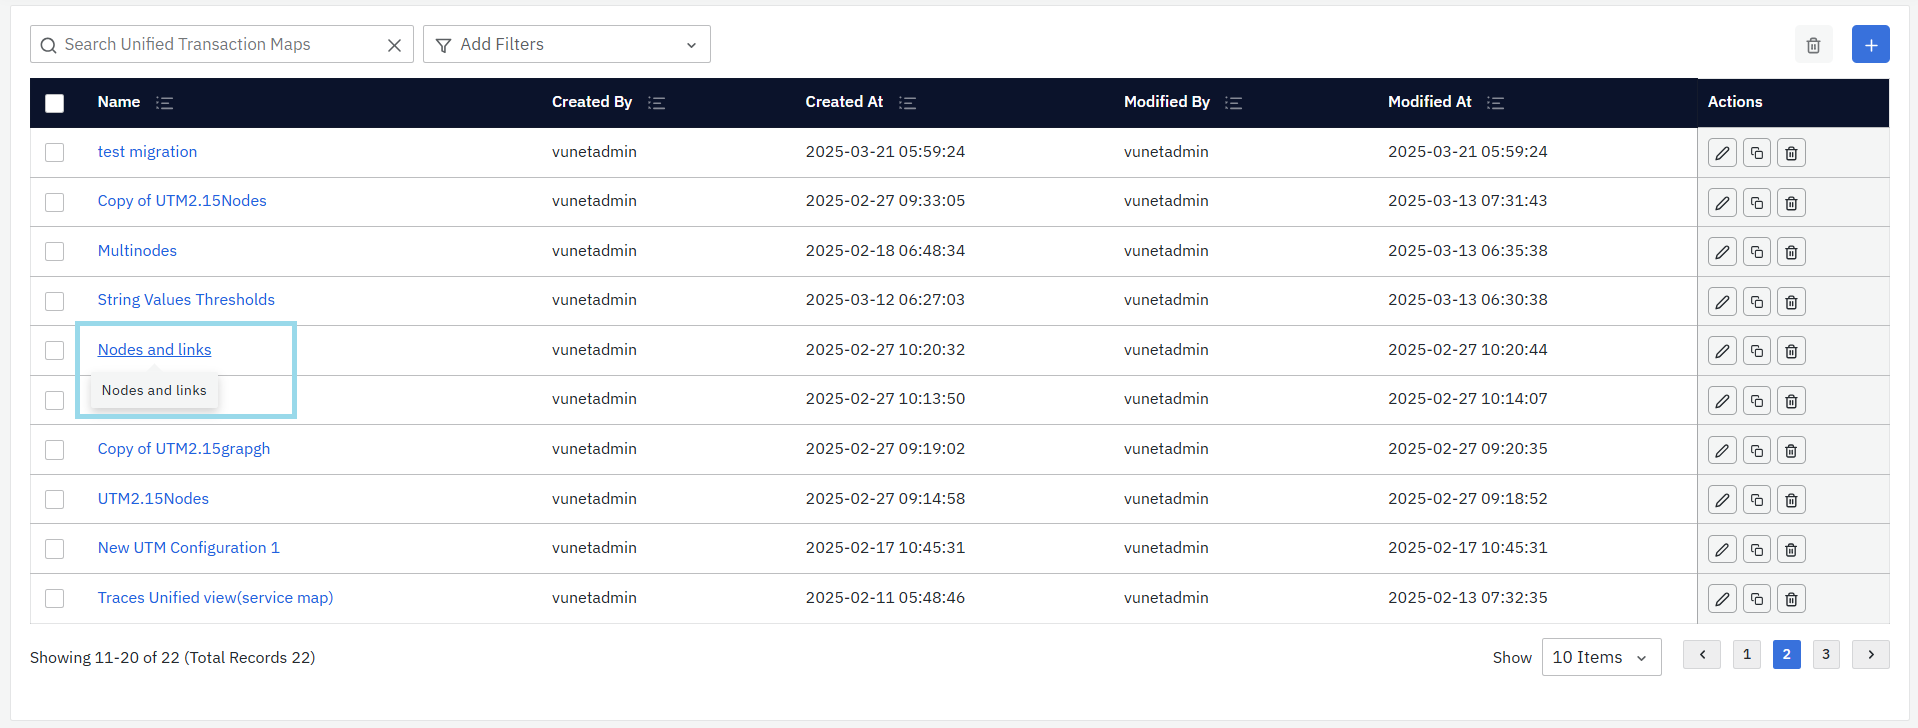Click the blue plus add button

[1870, 45]
